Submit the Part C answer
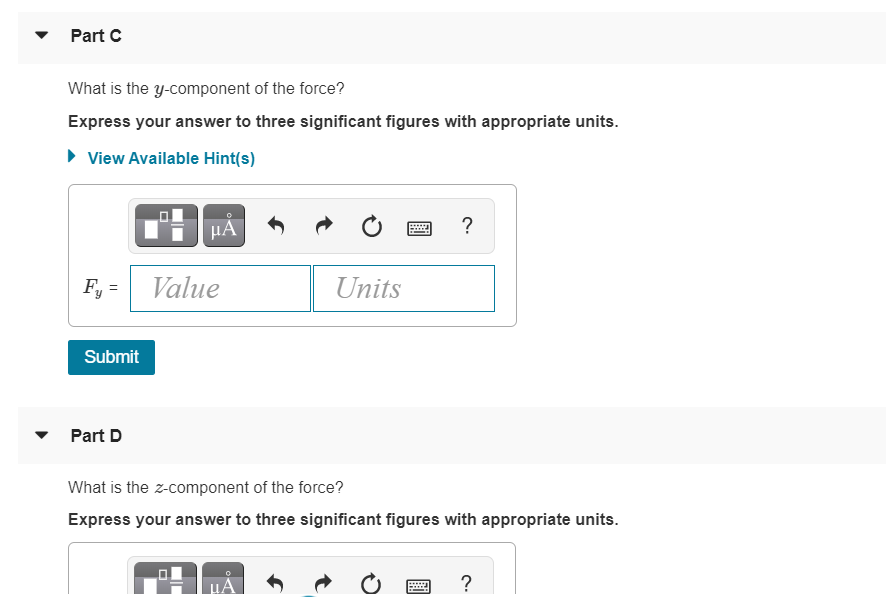The image size is (886, 597). pos(111,357)
